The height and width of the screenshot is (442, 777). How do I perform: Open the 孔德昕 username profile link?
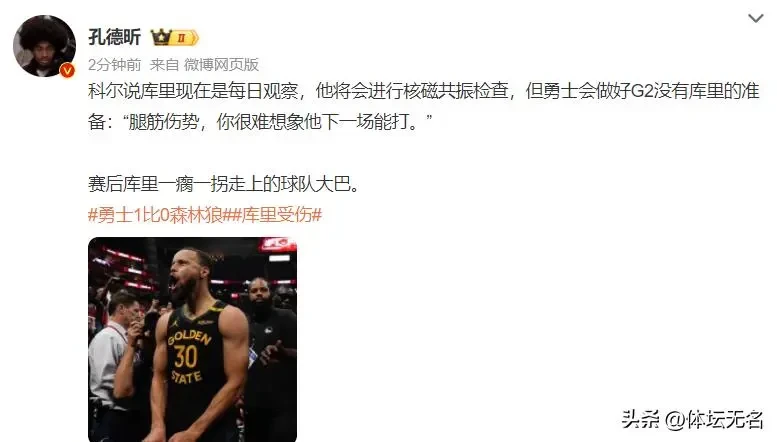point(114,37)
